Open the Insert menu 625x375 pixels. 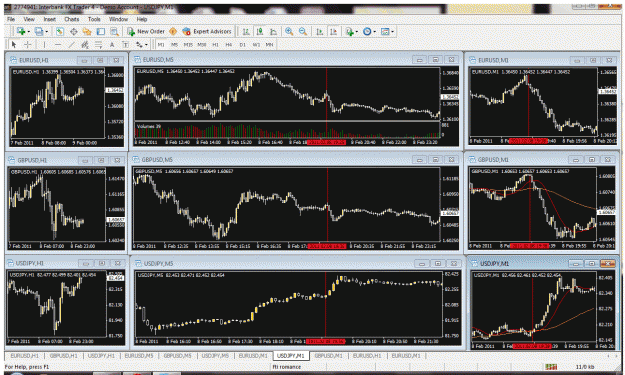(x=50, y=19)
